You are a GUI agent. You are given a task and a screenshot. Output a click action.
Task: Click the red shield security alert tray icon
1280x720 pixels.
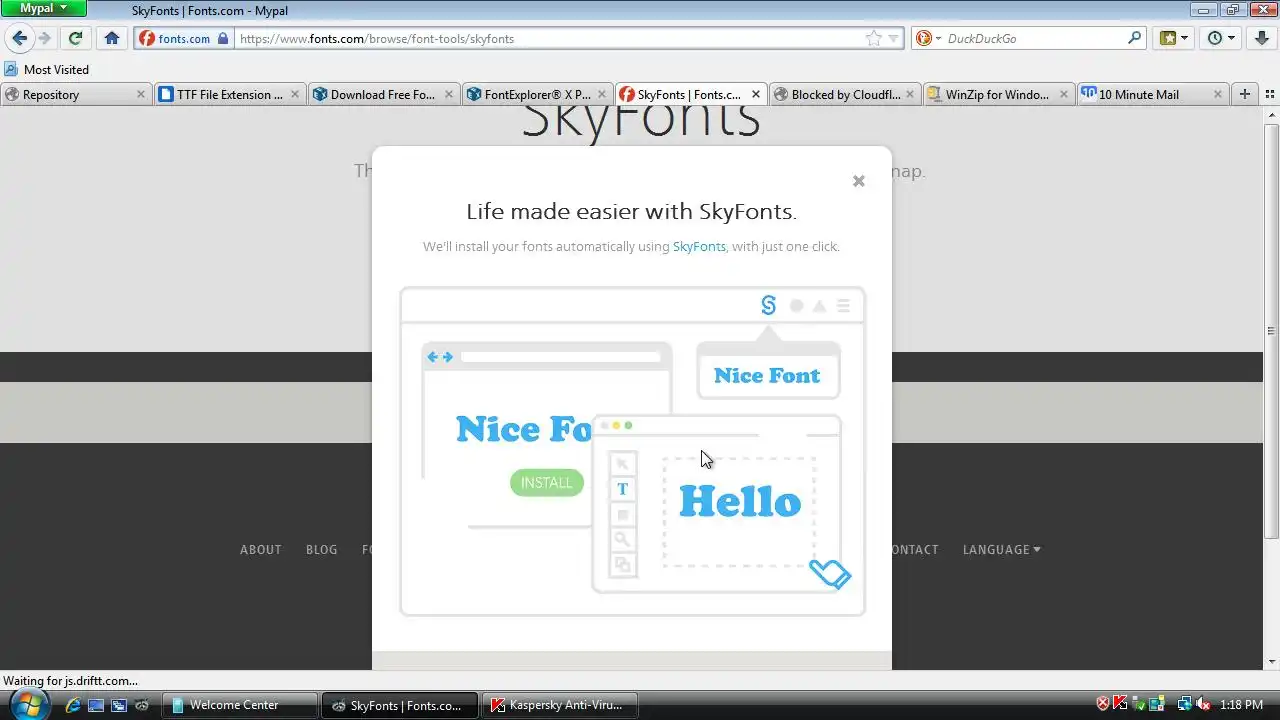[1103, 704]
